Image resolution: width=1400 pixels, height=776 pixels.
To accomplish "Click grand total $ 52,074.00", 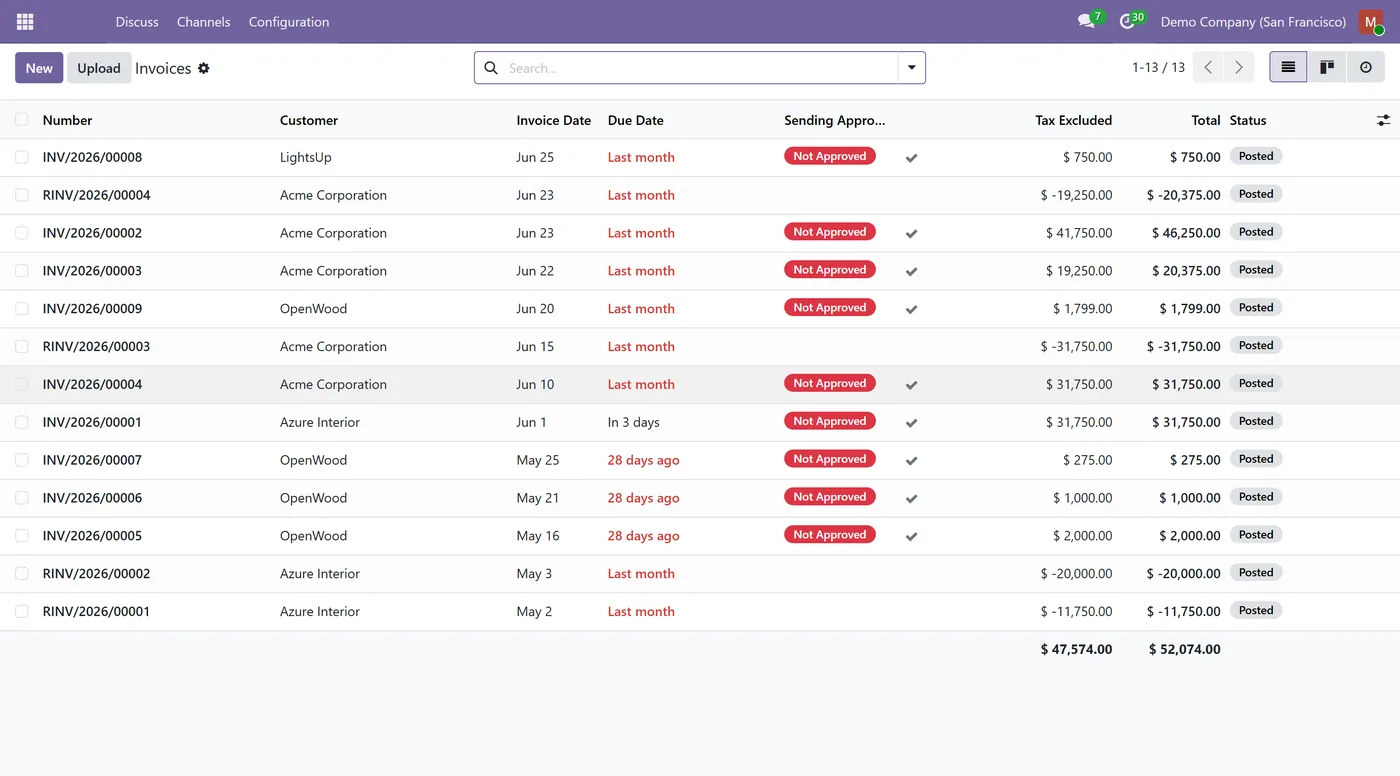I will pos(1185,649).
